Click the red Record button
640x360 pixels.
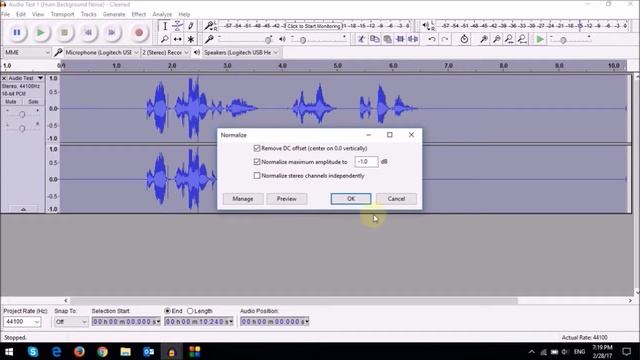(139, 32)
